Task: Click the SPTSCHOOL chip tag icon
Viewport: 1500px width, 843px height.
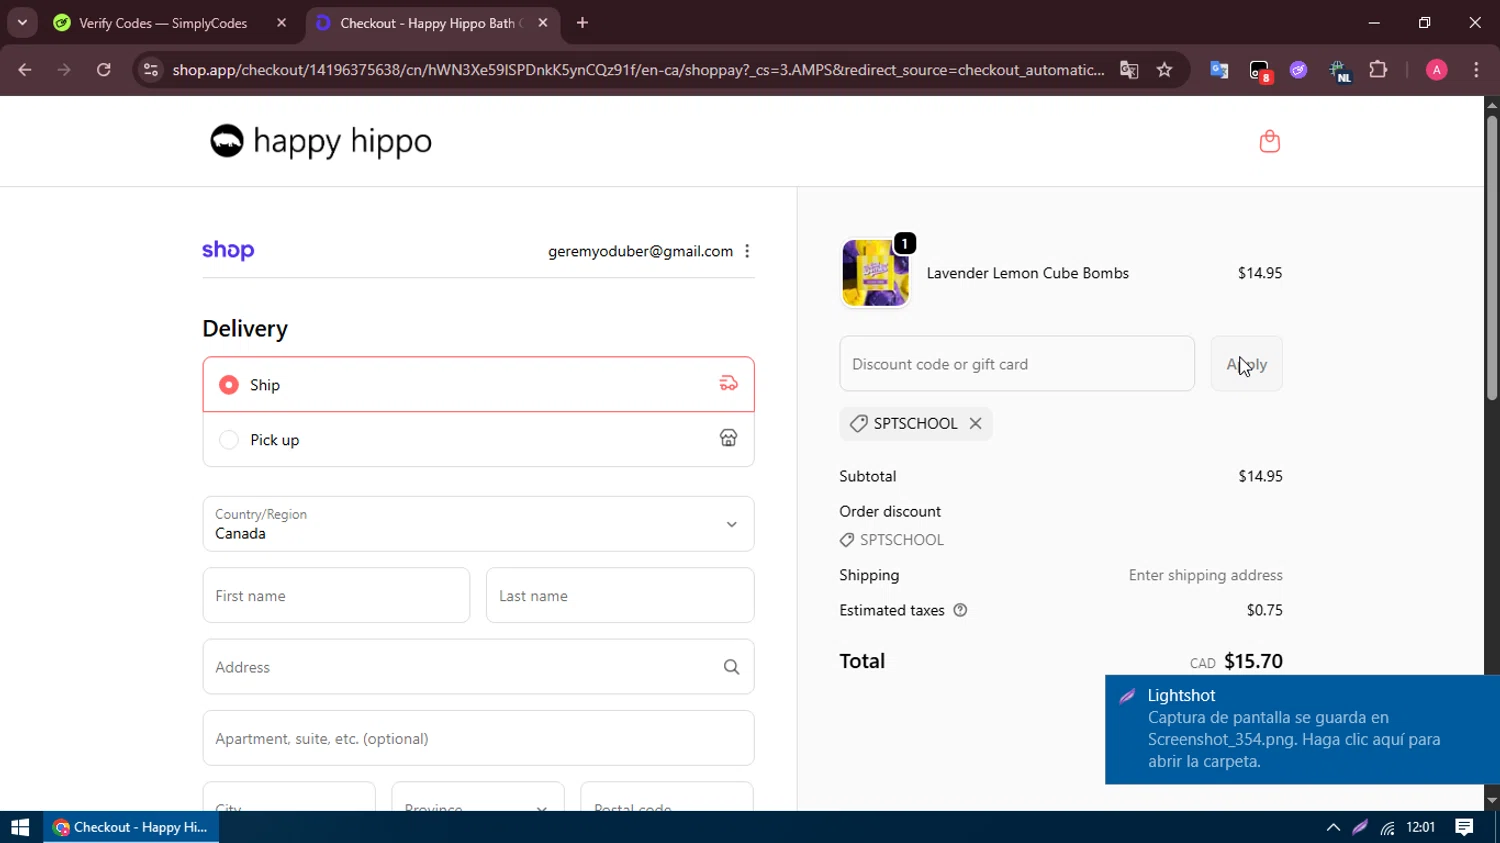Action: click(x=858, y=423)
